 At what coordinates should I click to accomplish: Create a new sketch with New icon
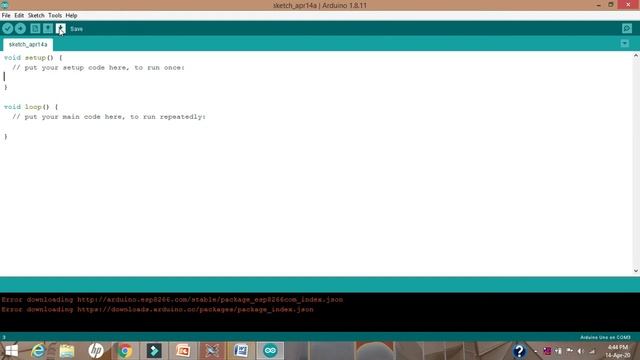pyautogui.click(x=35, y=29)
